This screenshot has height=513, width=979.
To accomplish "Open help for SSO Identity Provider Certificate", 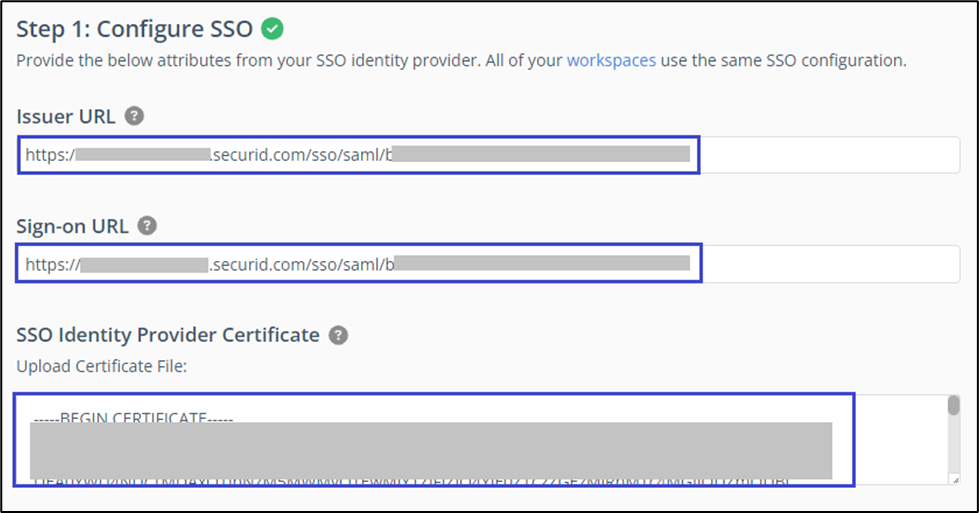I will pos(339,335).
